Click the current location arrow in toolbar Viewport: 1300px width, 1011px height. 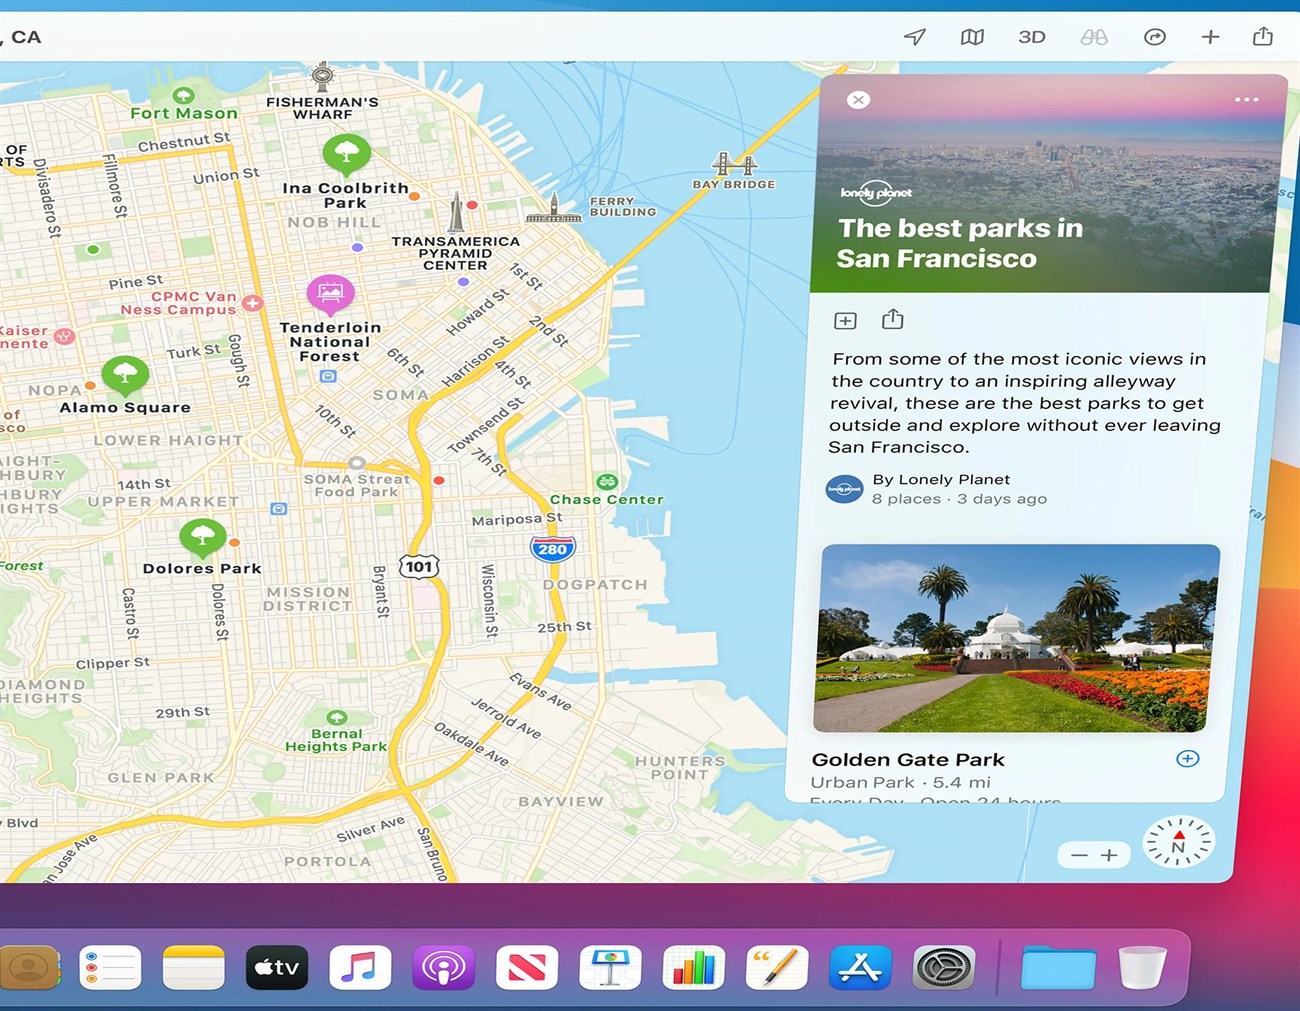point(915,37)
